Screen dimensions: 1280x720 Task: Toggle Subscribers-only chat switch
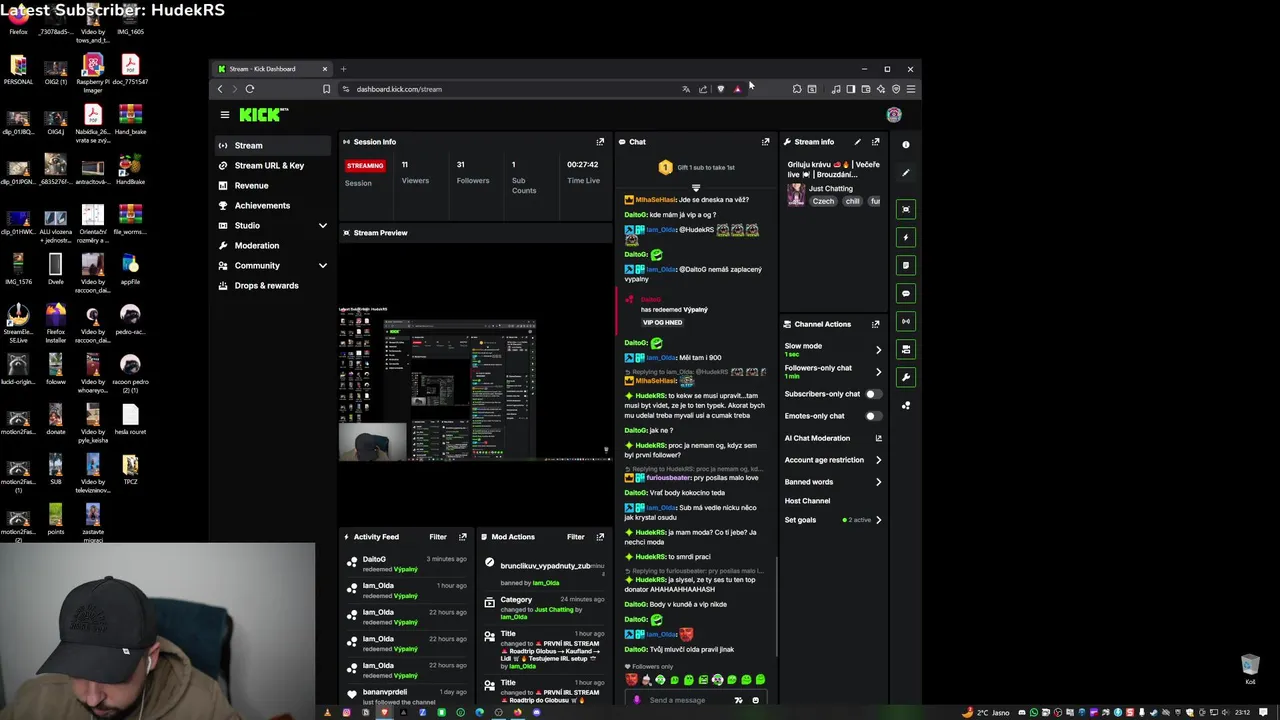(x=872, y=394)
